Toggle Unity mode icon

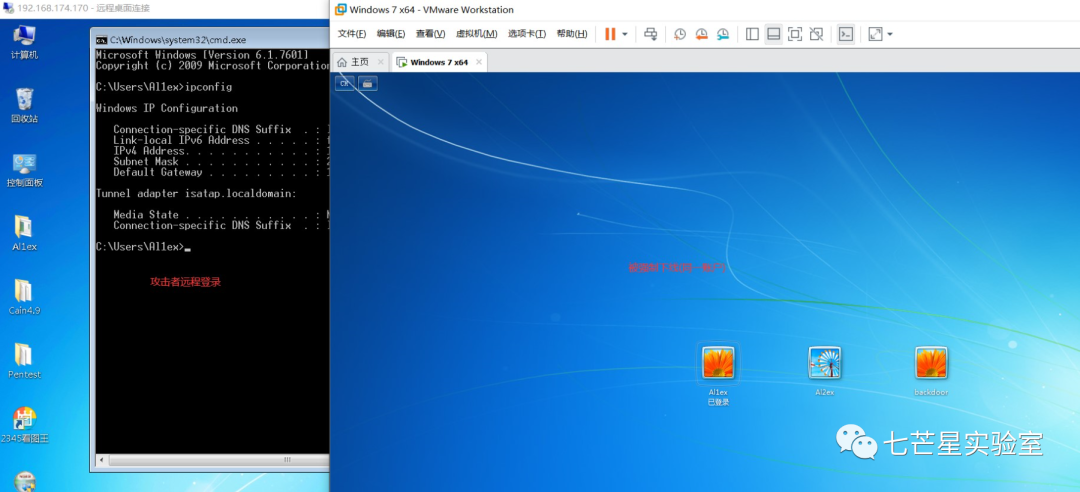[816, 34]
